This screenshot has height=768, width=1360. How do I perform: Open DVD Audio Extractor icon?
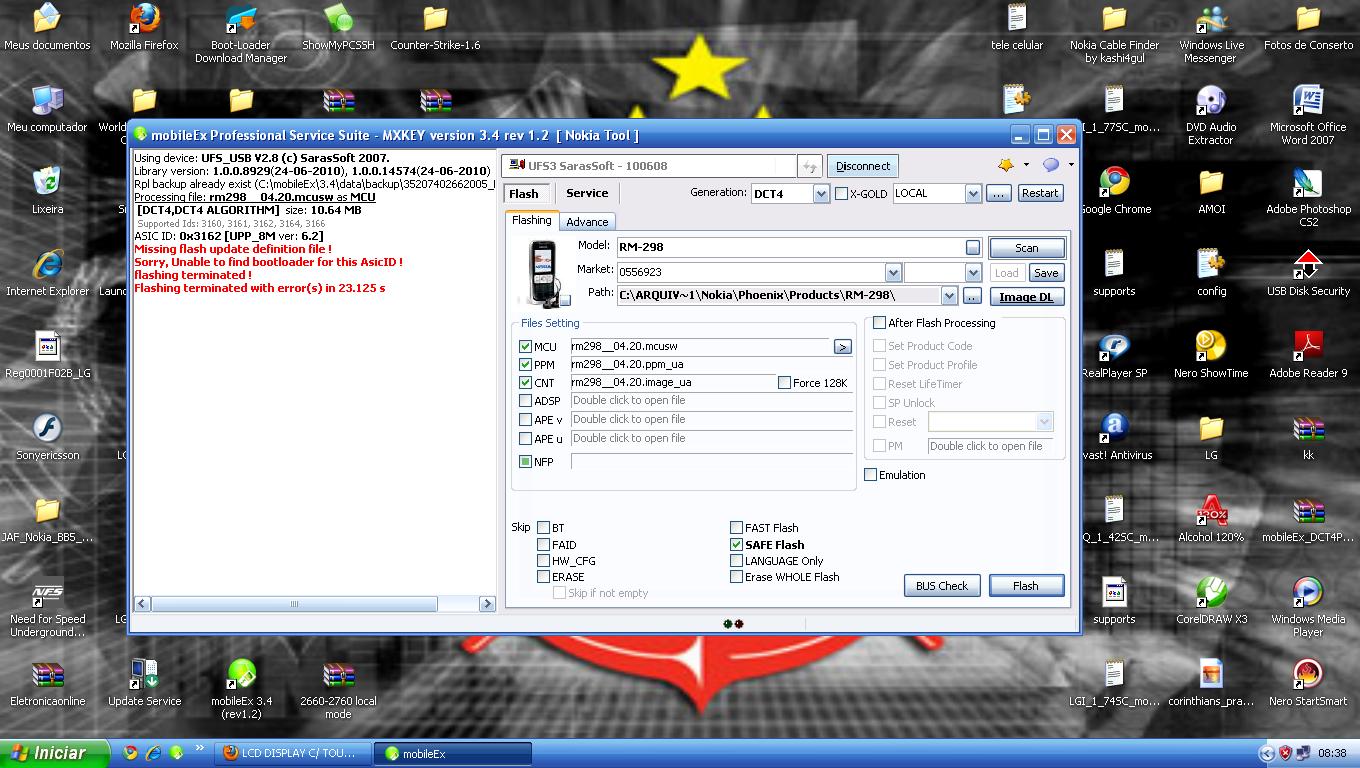(x=1211, y=100)
